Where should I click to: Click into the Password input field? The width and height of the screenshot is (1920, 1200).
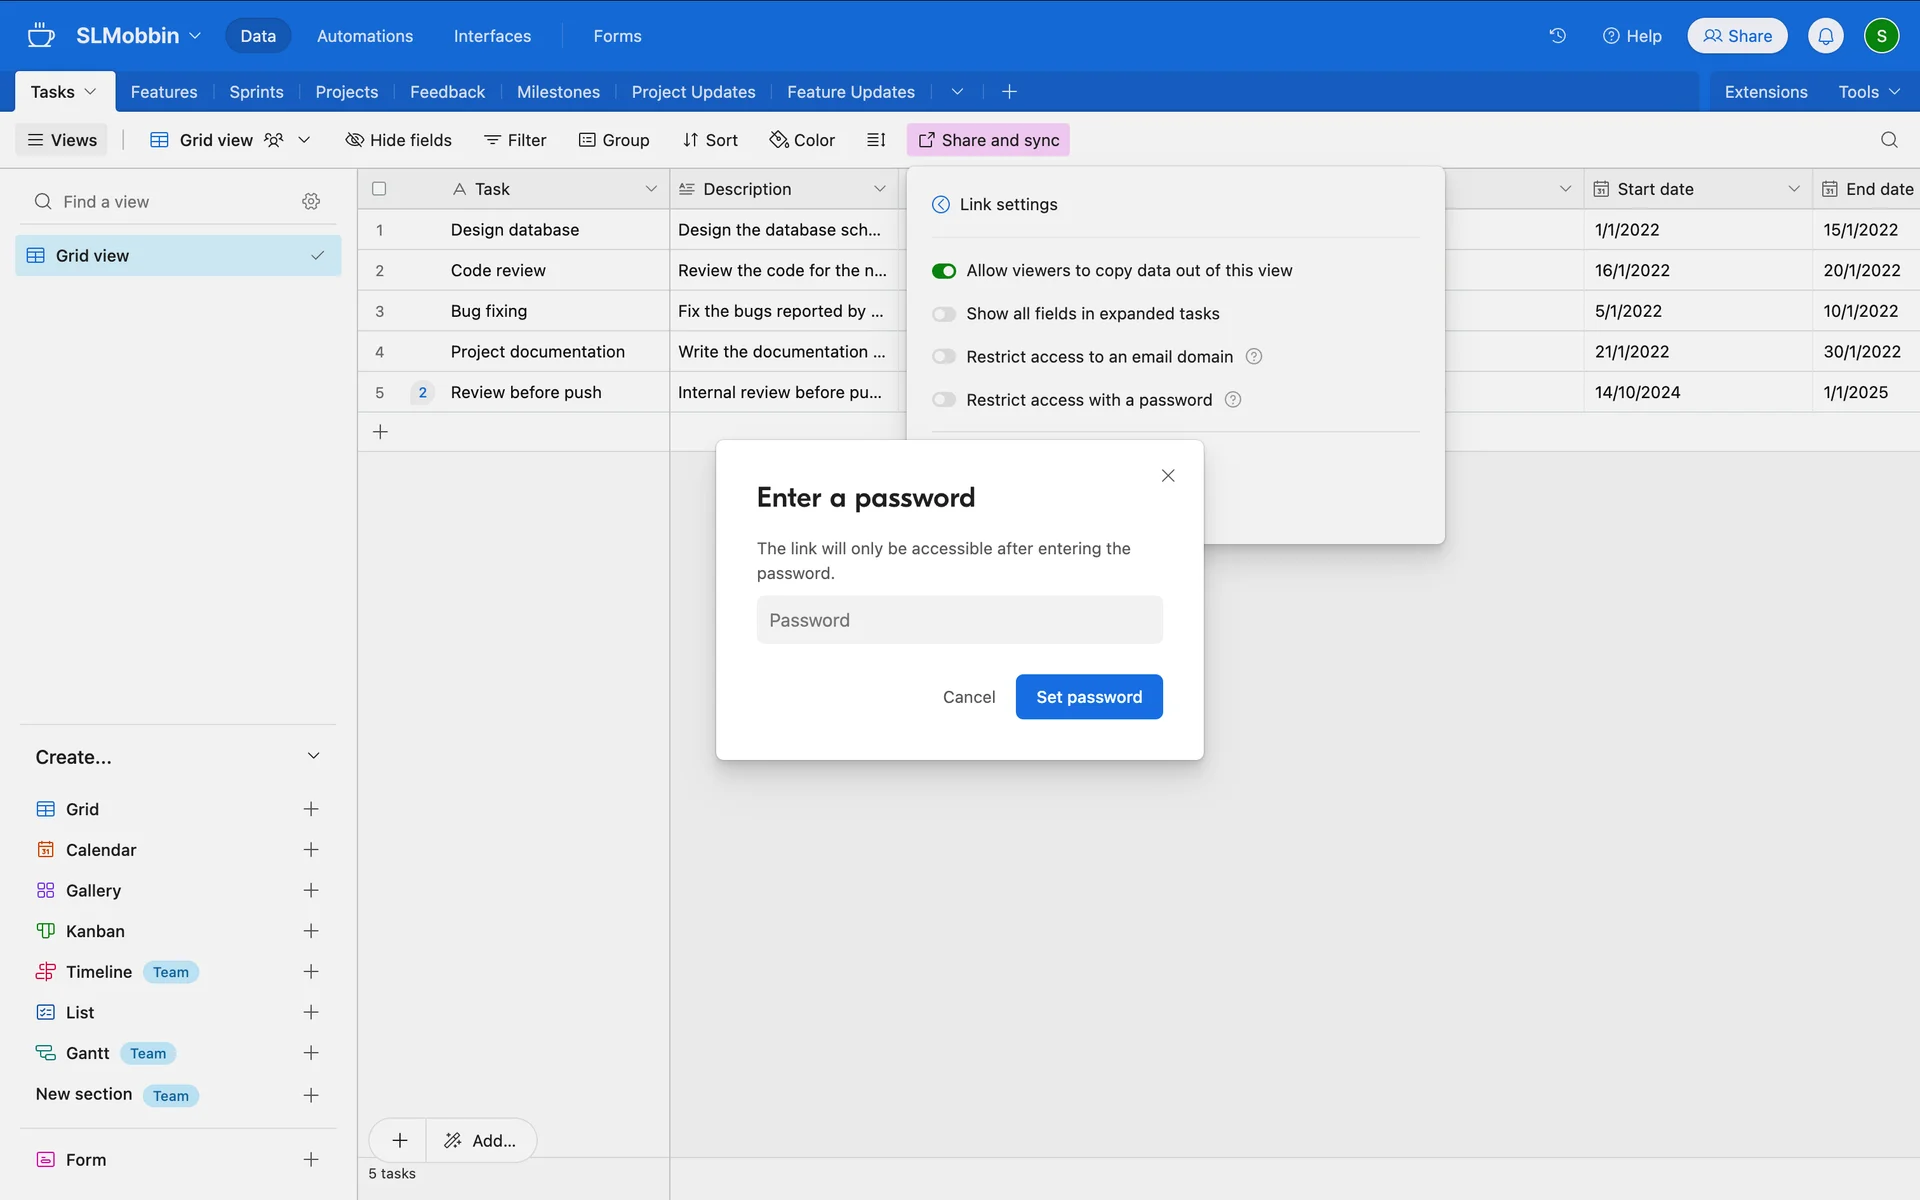959,620
